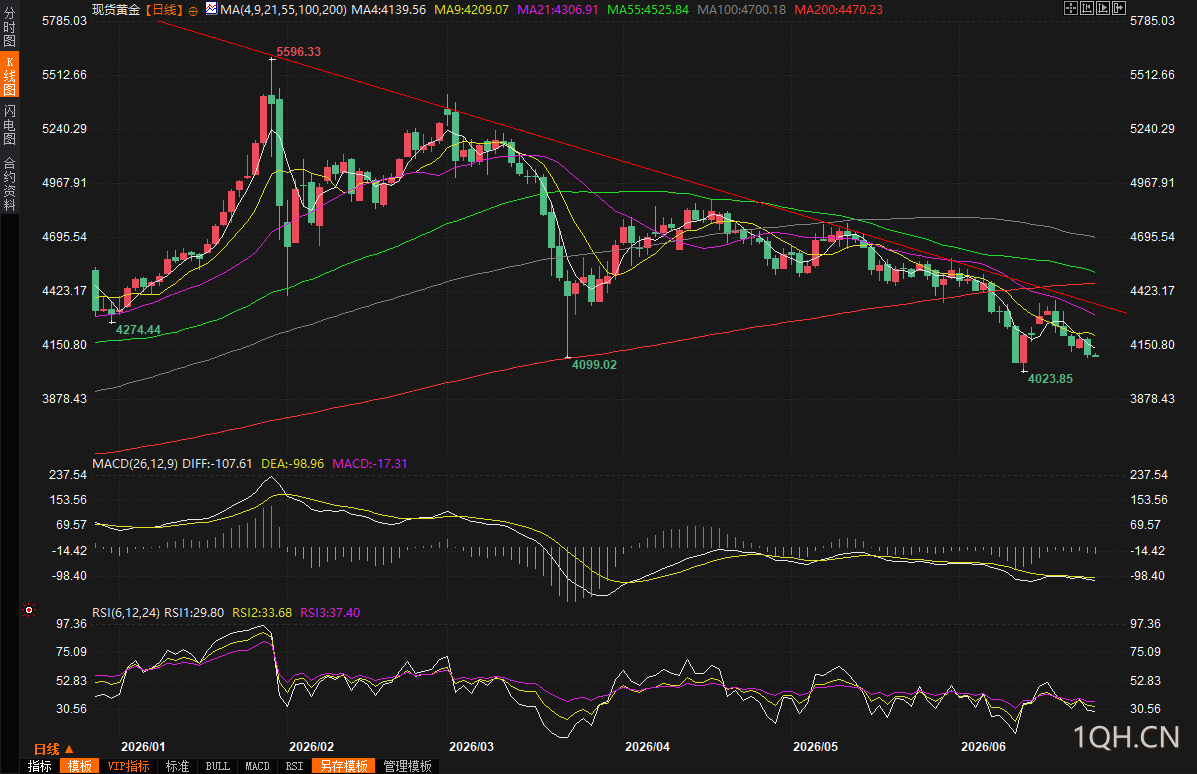This screenshot has height=774, width=1197.
Task: Apply the BULL template
Action: tap(218, 766)
